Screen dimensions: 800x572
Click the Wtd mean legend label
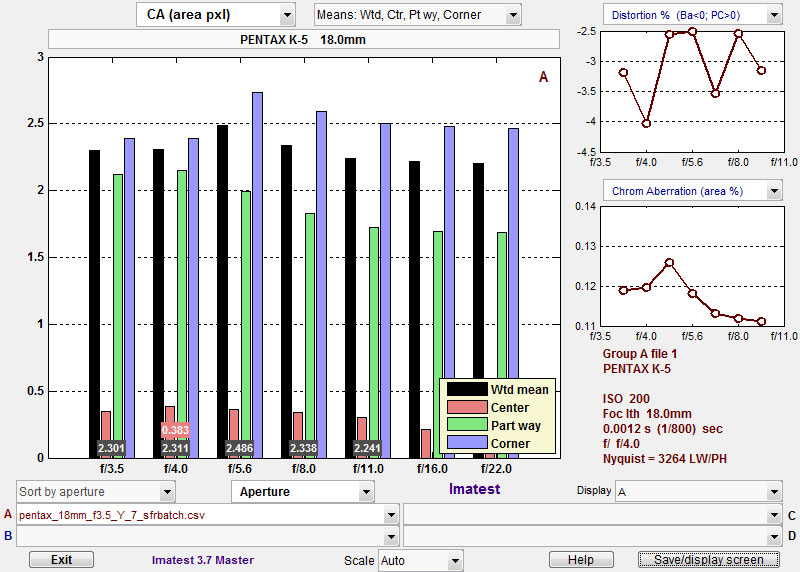(519, 390)
